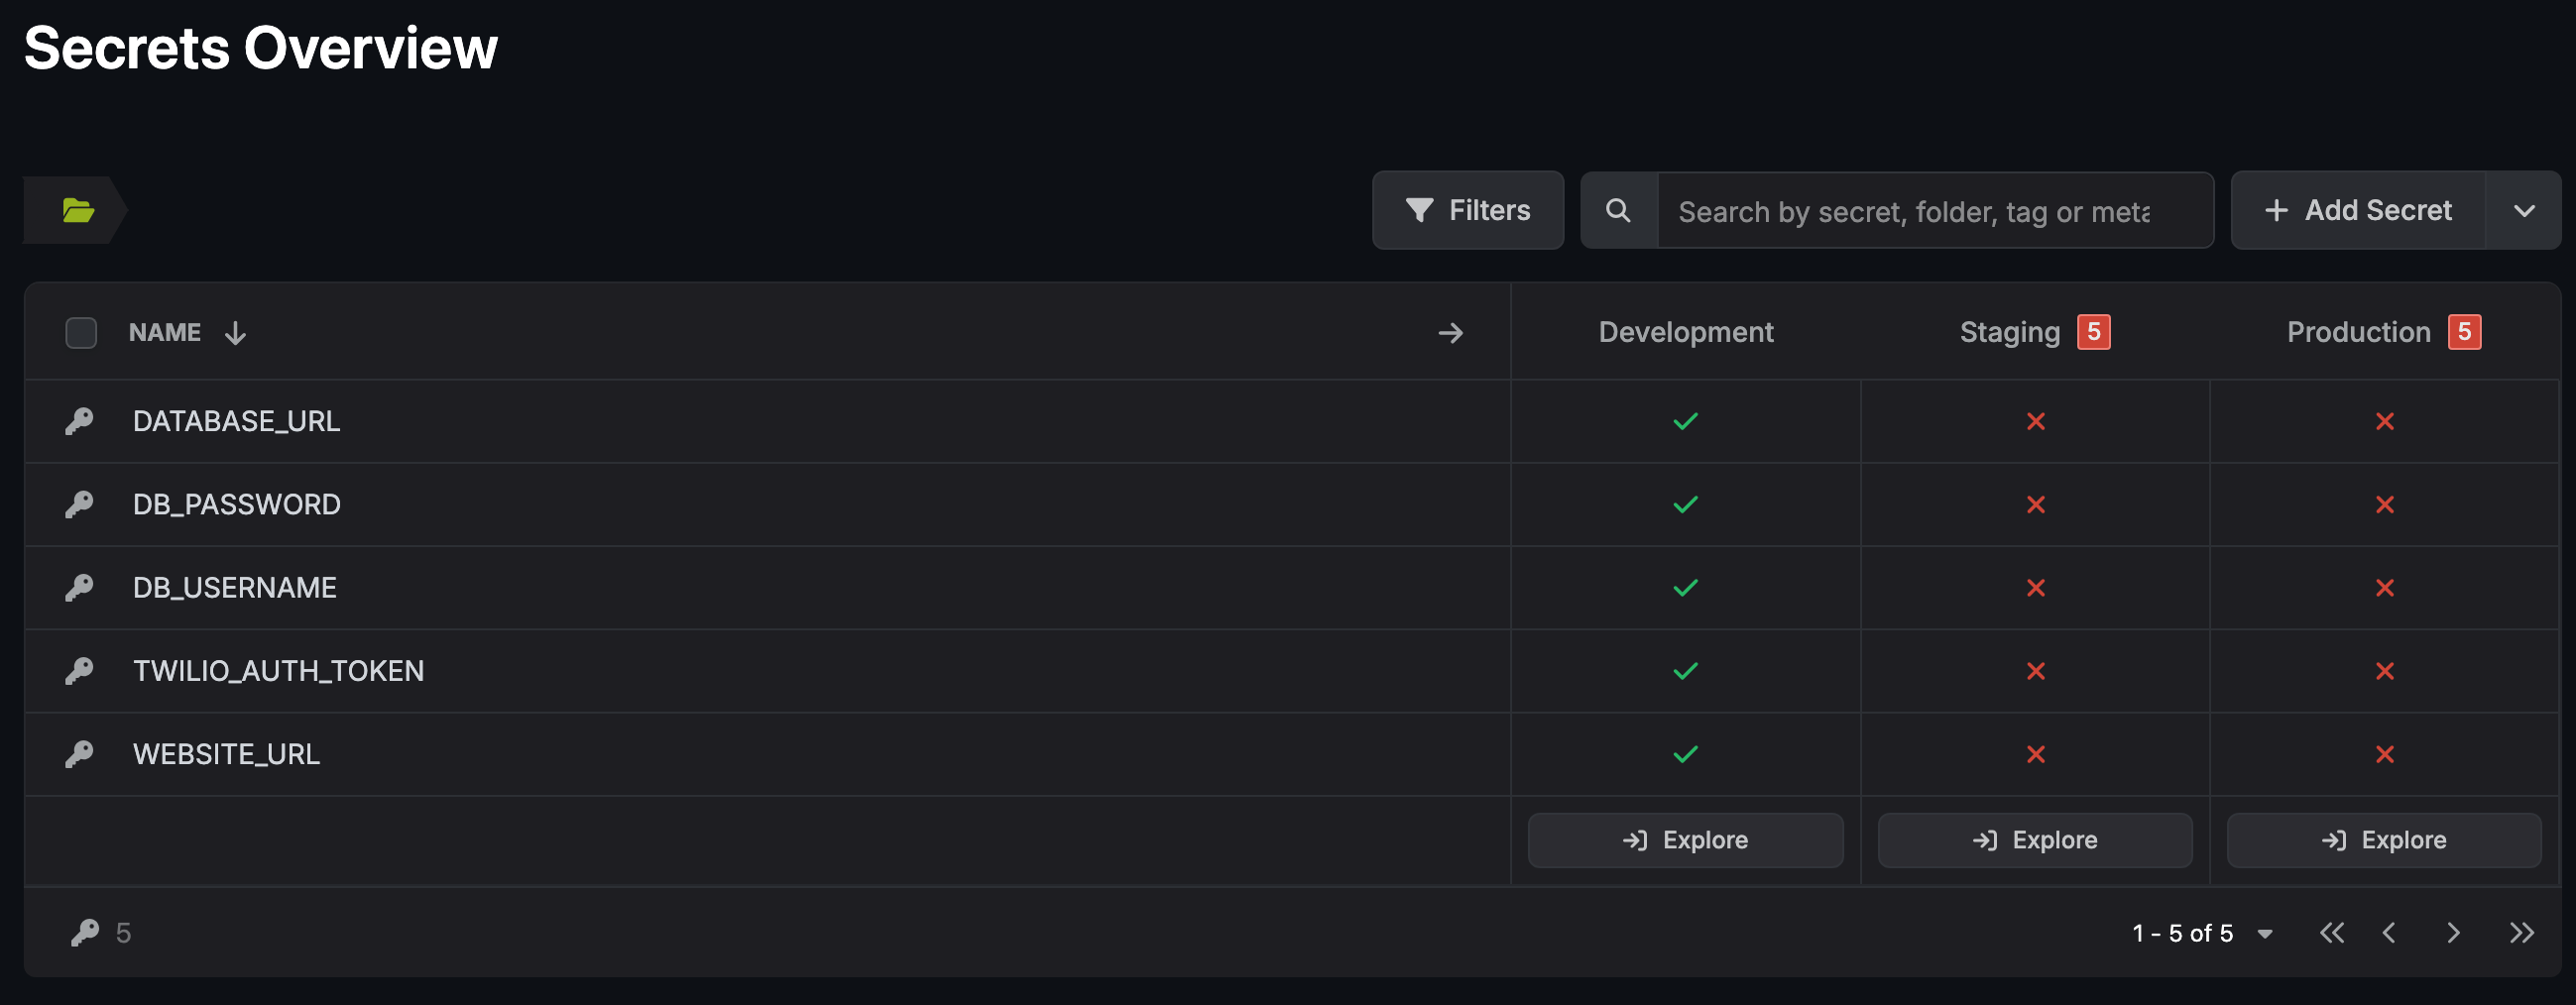Click the red X for WEBSITE_URL Staging
The width and height of the screenshot is (2576, 1005).
pos(2035,754)
